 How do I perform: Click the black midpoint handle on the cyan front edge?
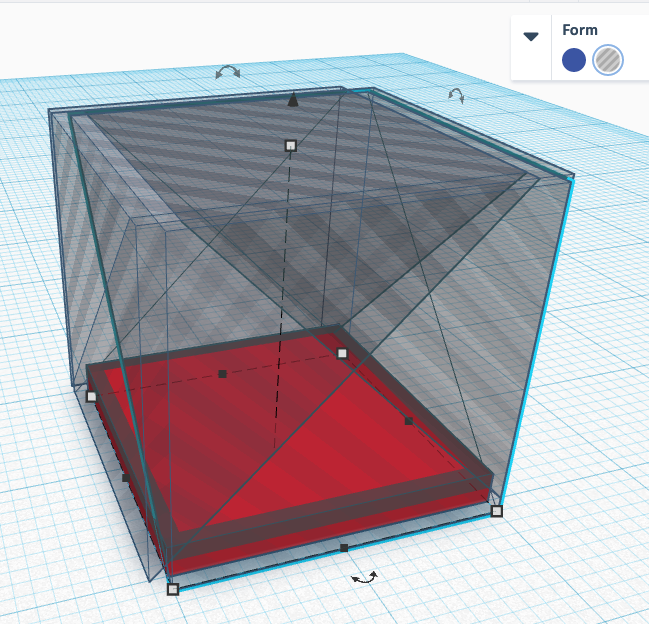click(344, 548)
